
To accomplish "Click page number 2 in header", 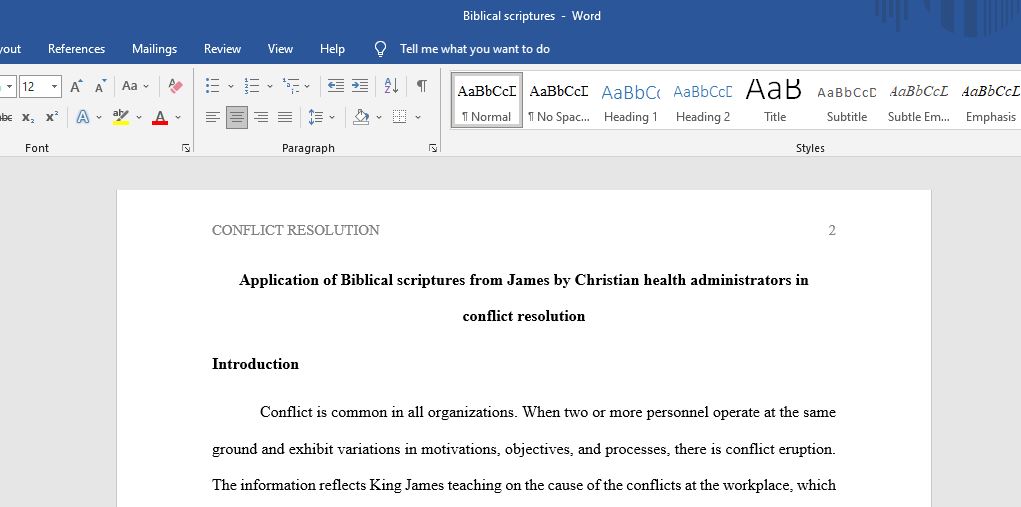I will tap(832, 230).
